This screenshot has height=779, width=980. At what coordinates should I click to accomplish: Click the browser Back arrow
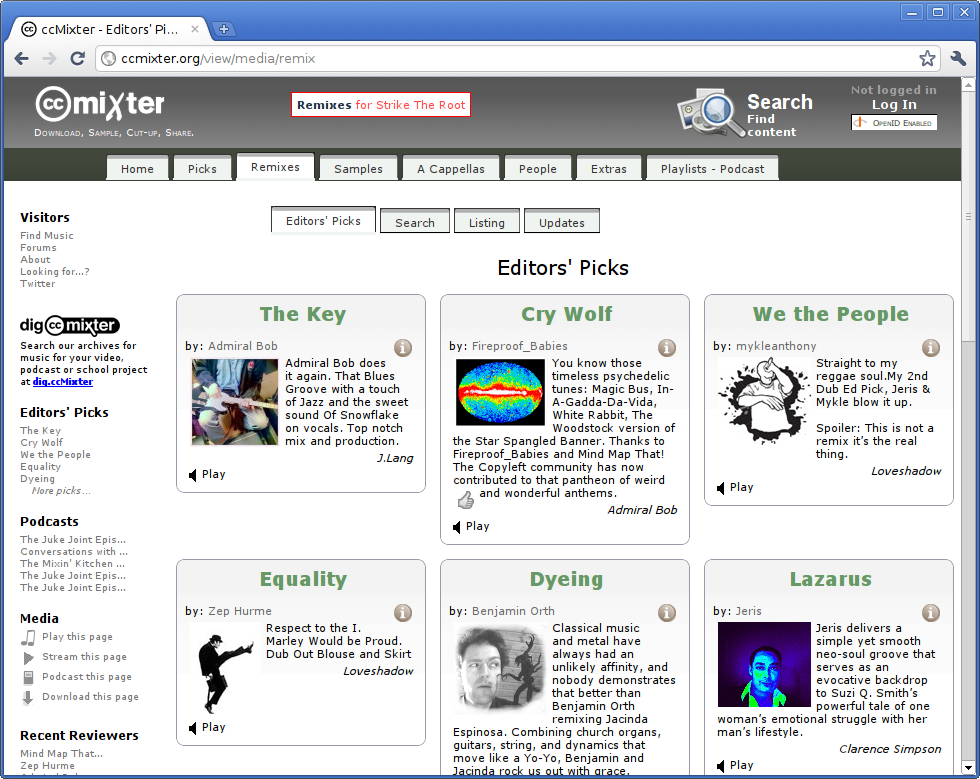point(22,59)
